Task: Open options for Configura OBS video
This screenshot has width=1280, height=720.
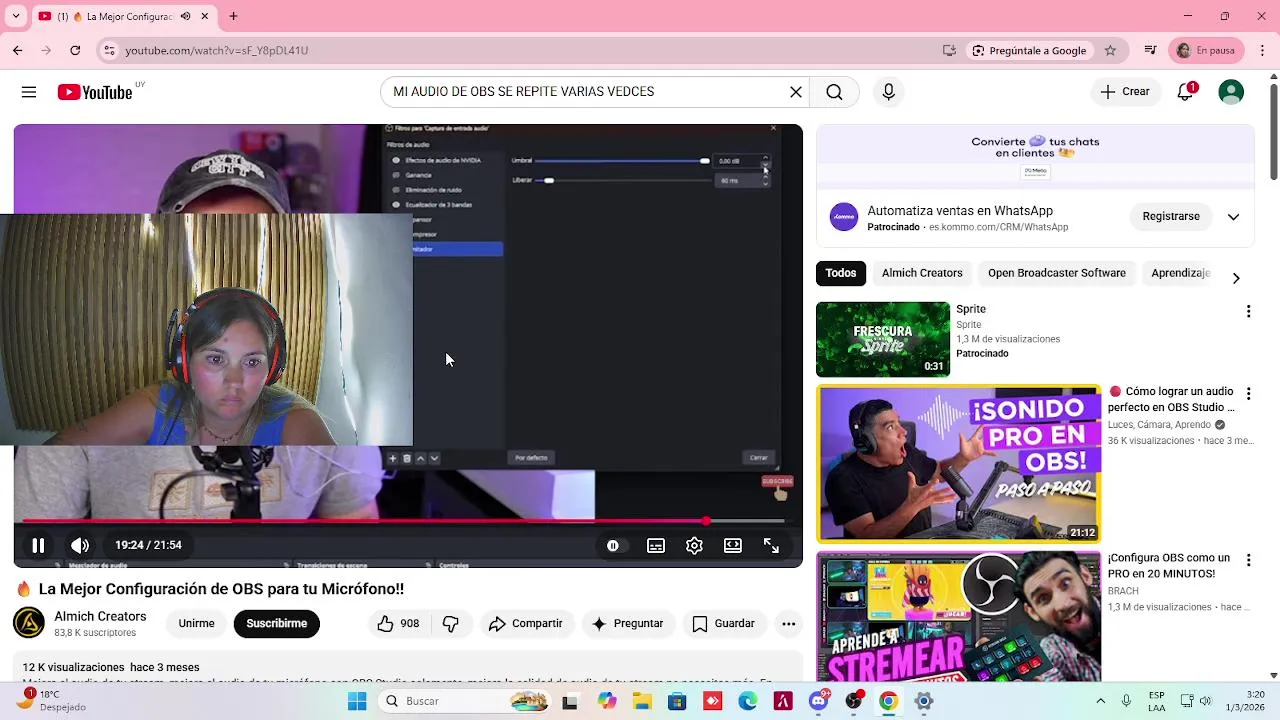Action: coord(1248,560)
